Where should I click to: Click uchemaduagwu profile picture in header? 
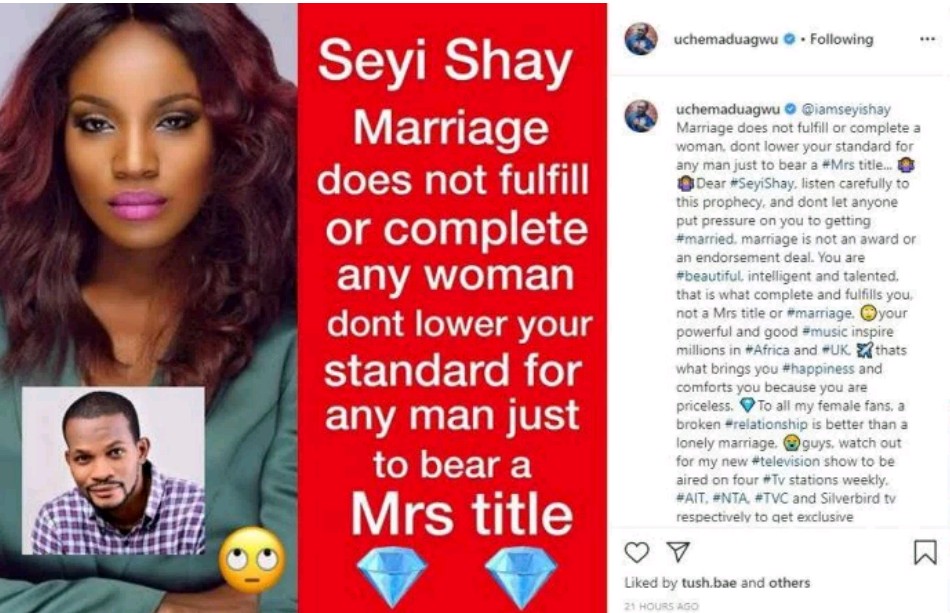pos(641,39)
